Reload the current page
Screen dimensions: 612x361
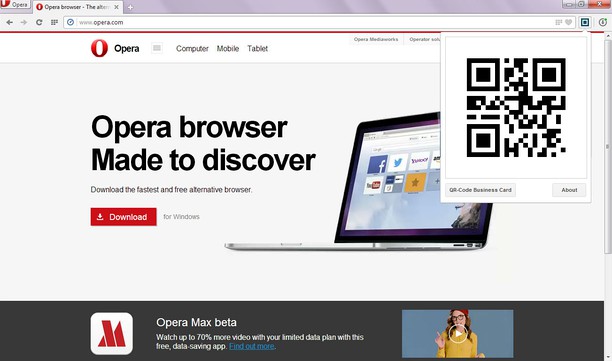tap(39, 22)
